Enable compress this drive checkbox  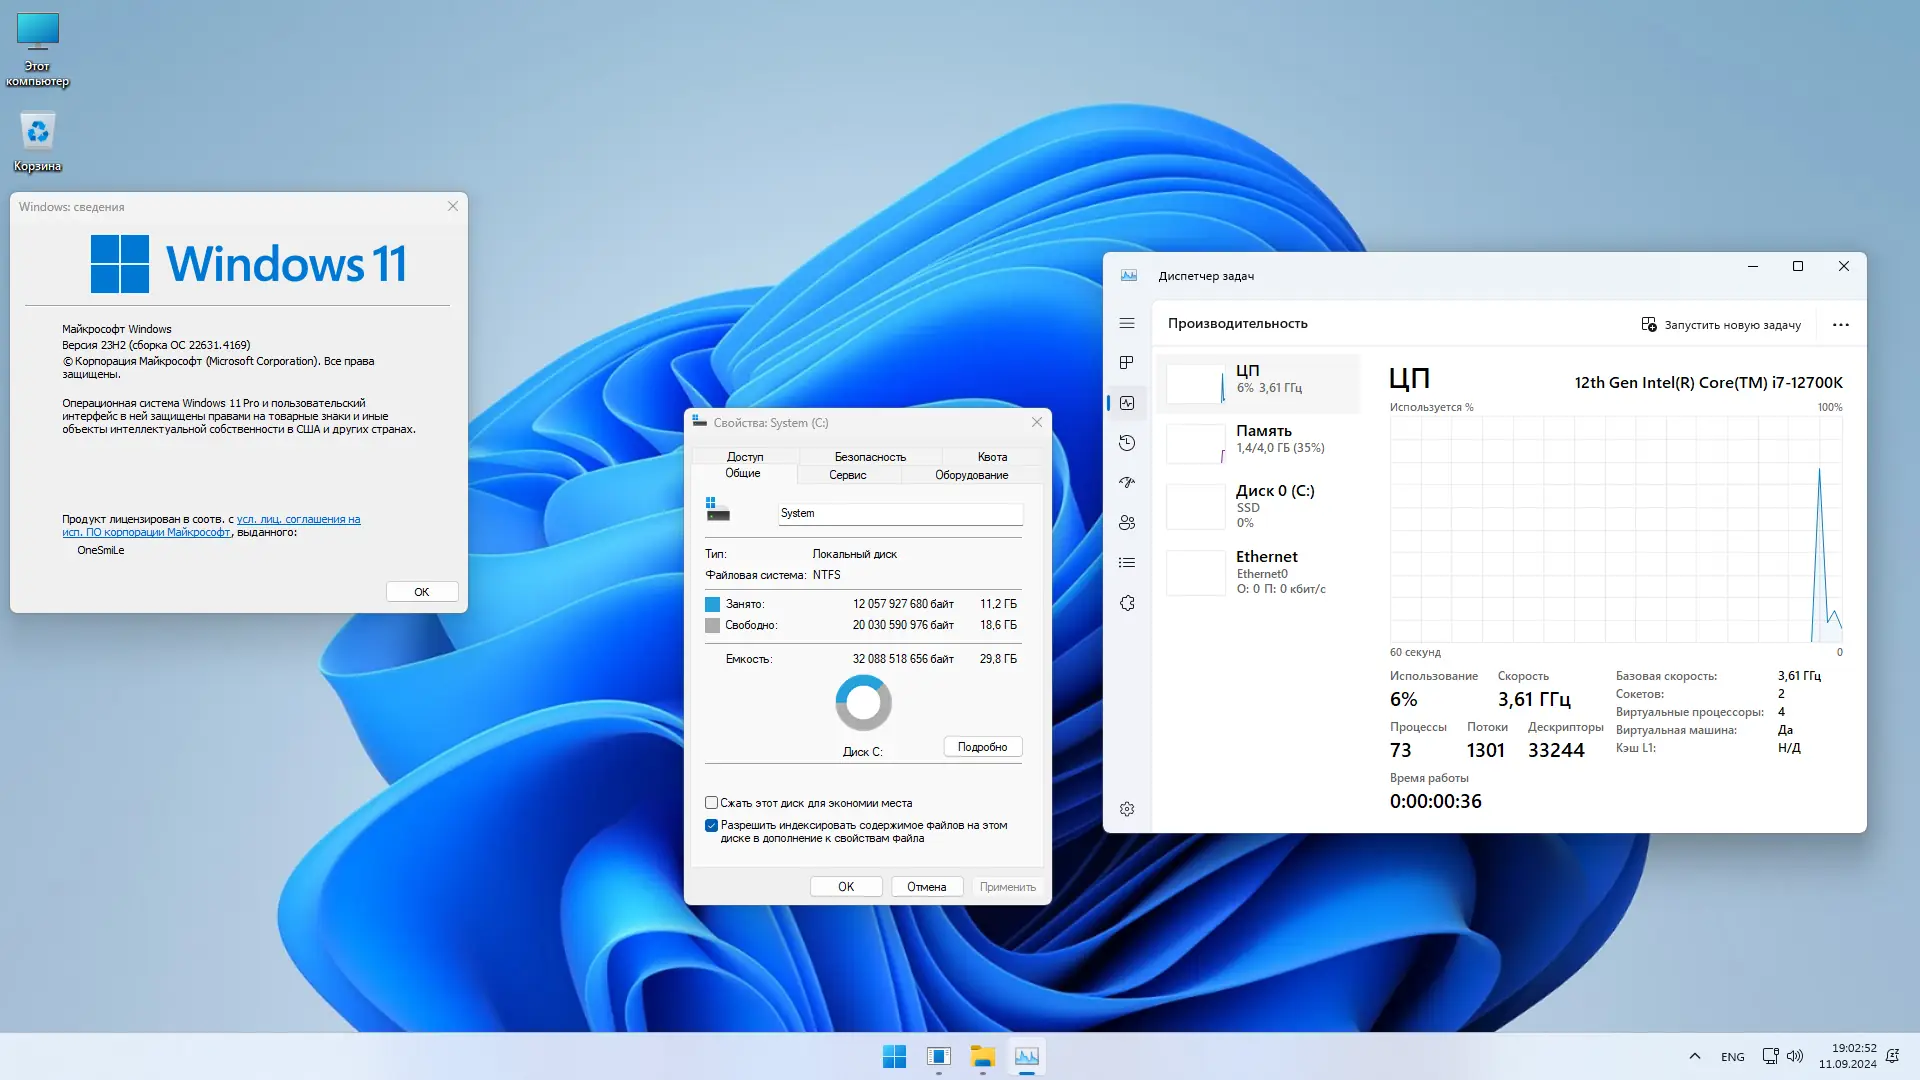coord(711,803)
